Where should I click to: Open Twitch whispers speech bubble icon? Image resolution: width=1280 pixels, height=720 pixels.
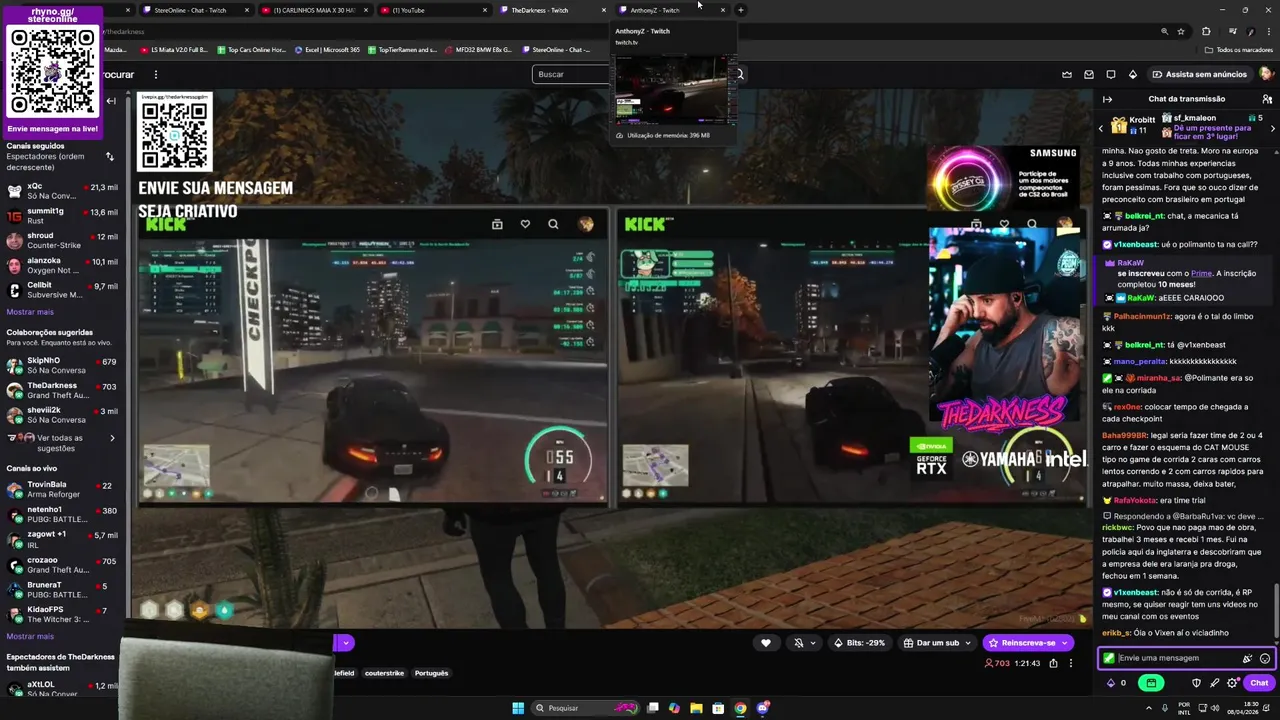(x=1111, y=74)
